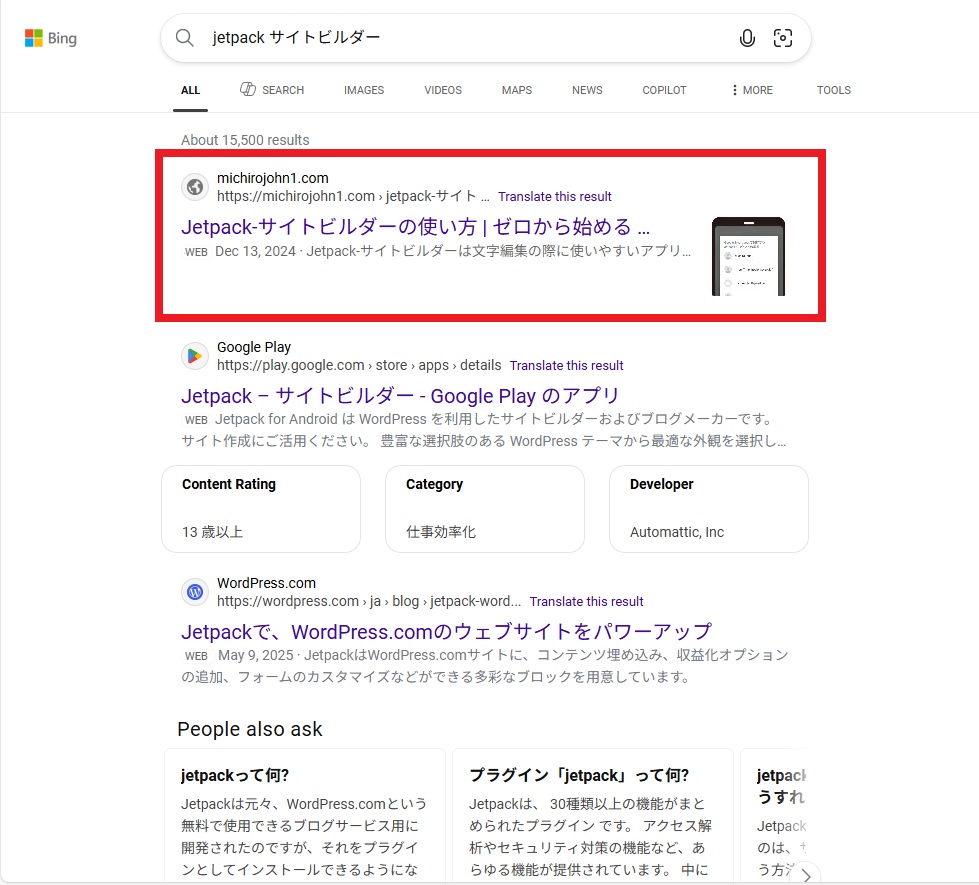Switch to the NEWS tab
This screenshot has height=885, width=979.
pyautogui.click(x=588, y=90)
